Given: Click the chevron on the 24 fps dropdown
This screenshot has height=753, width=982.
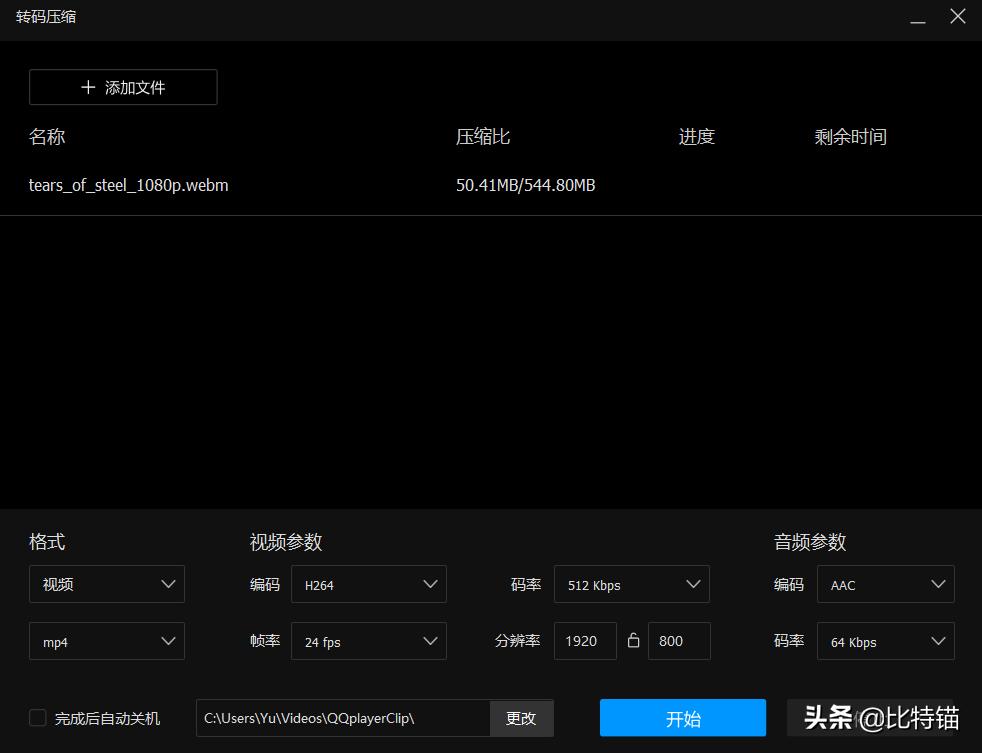Looking at the screenshot, I should pos(430,641).
